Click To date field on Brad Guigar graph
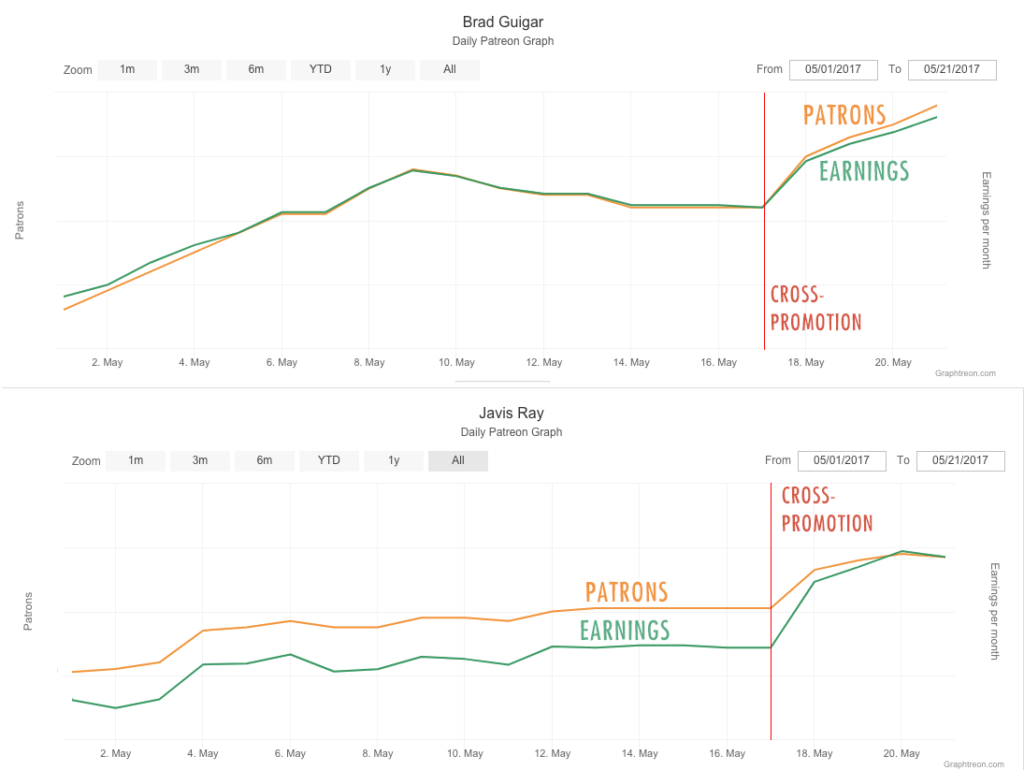 coord(953,70)
